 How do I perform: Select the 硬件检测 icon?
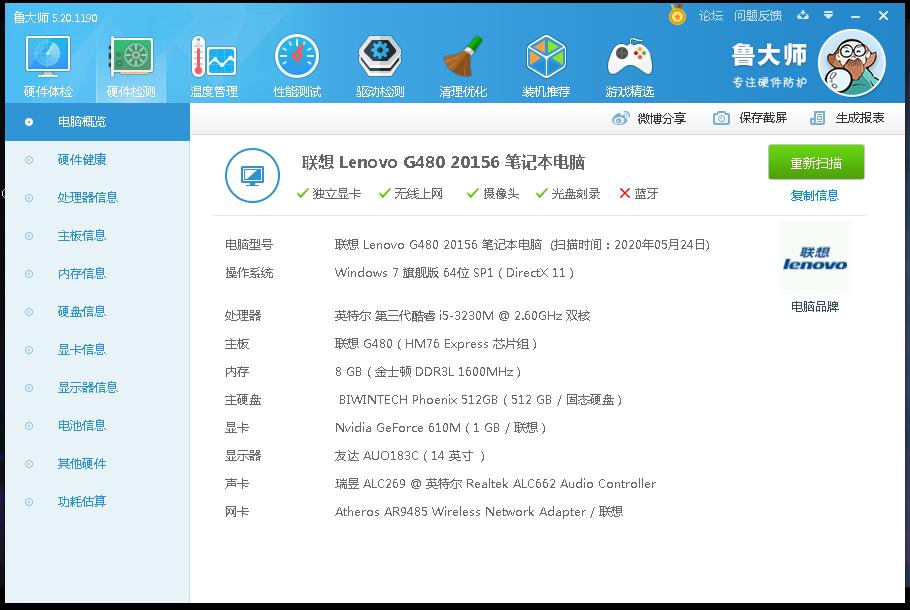click(130, 58)
